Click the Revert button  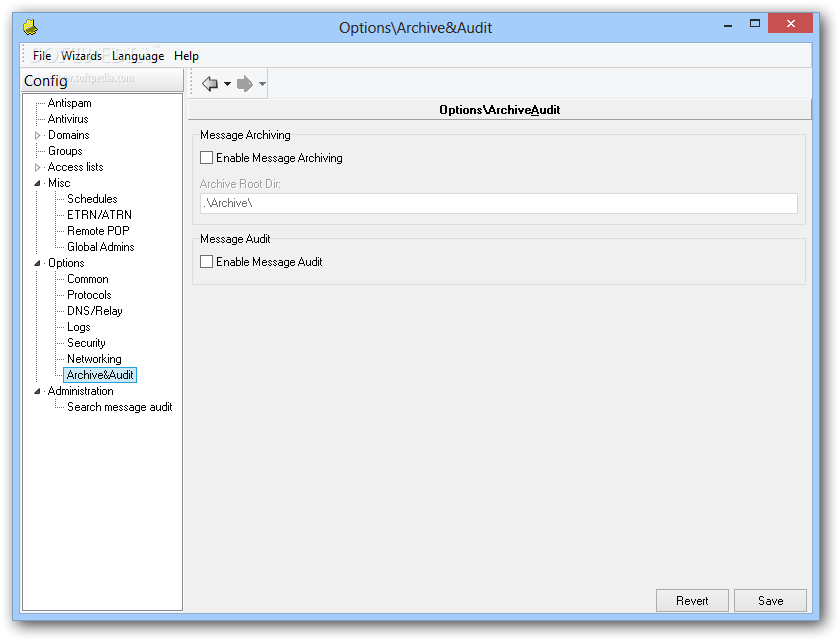692,601
